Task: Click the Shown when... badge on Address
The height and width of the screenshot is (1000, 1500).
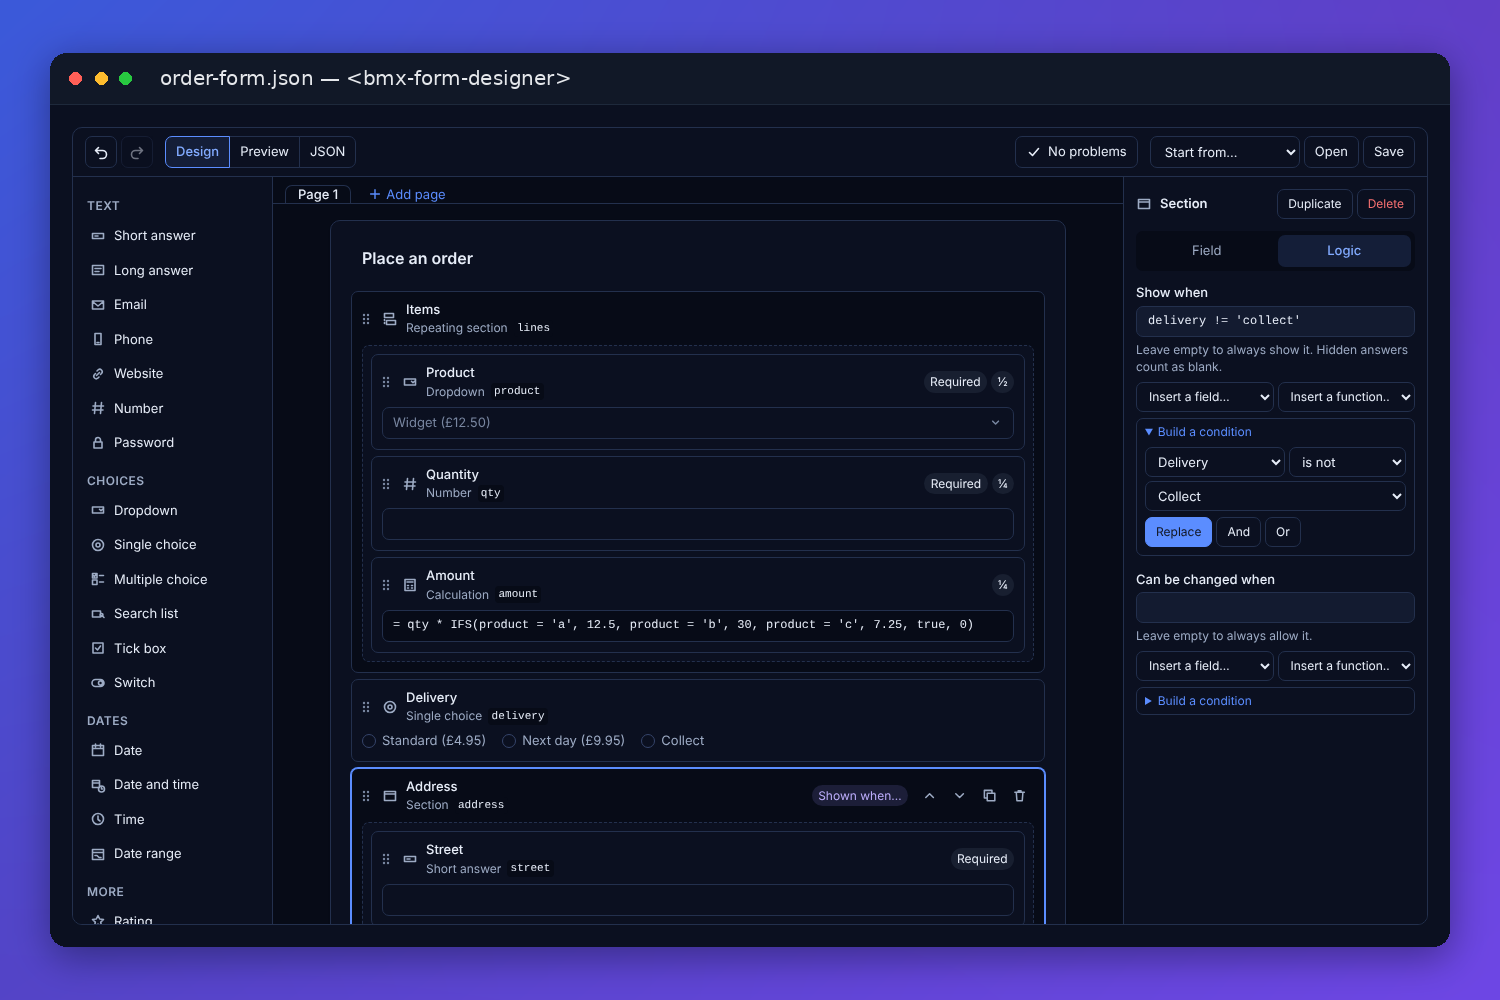Action: click(x=859, y=796)
